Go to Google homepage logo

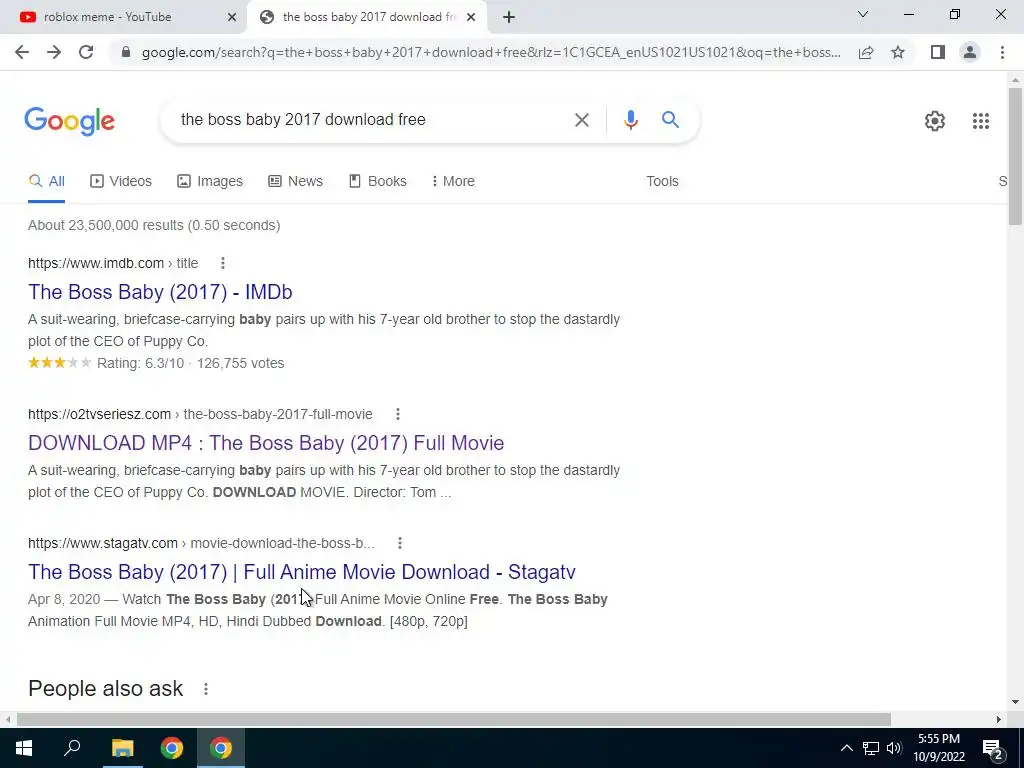click(x=69, y=121)
